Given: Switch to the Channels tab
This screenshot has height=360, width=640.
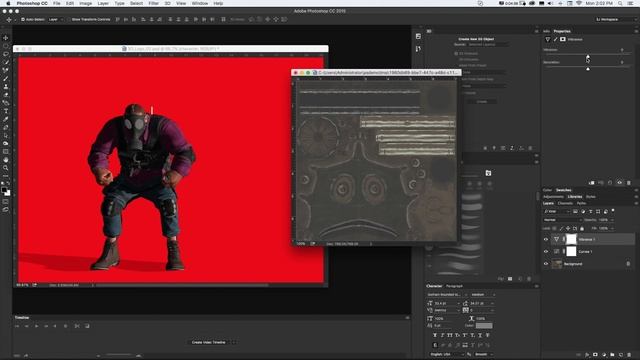Looking at the screenshot, I should point(565,203).
